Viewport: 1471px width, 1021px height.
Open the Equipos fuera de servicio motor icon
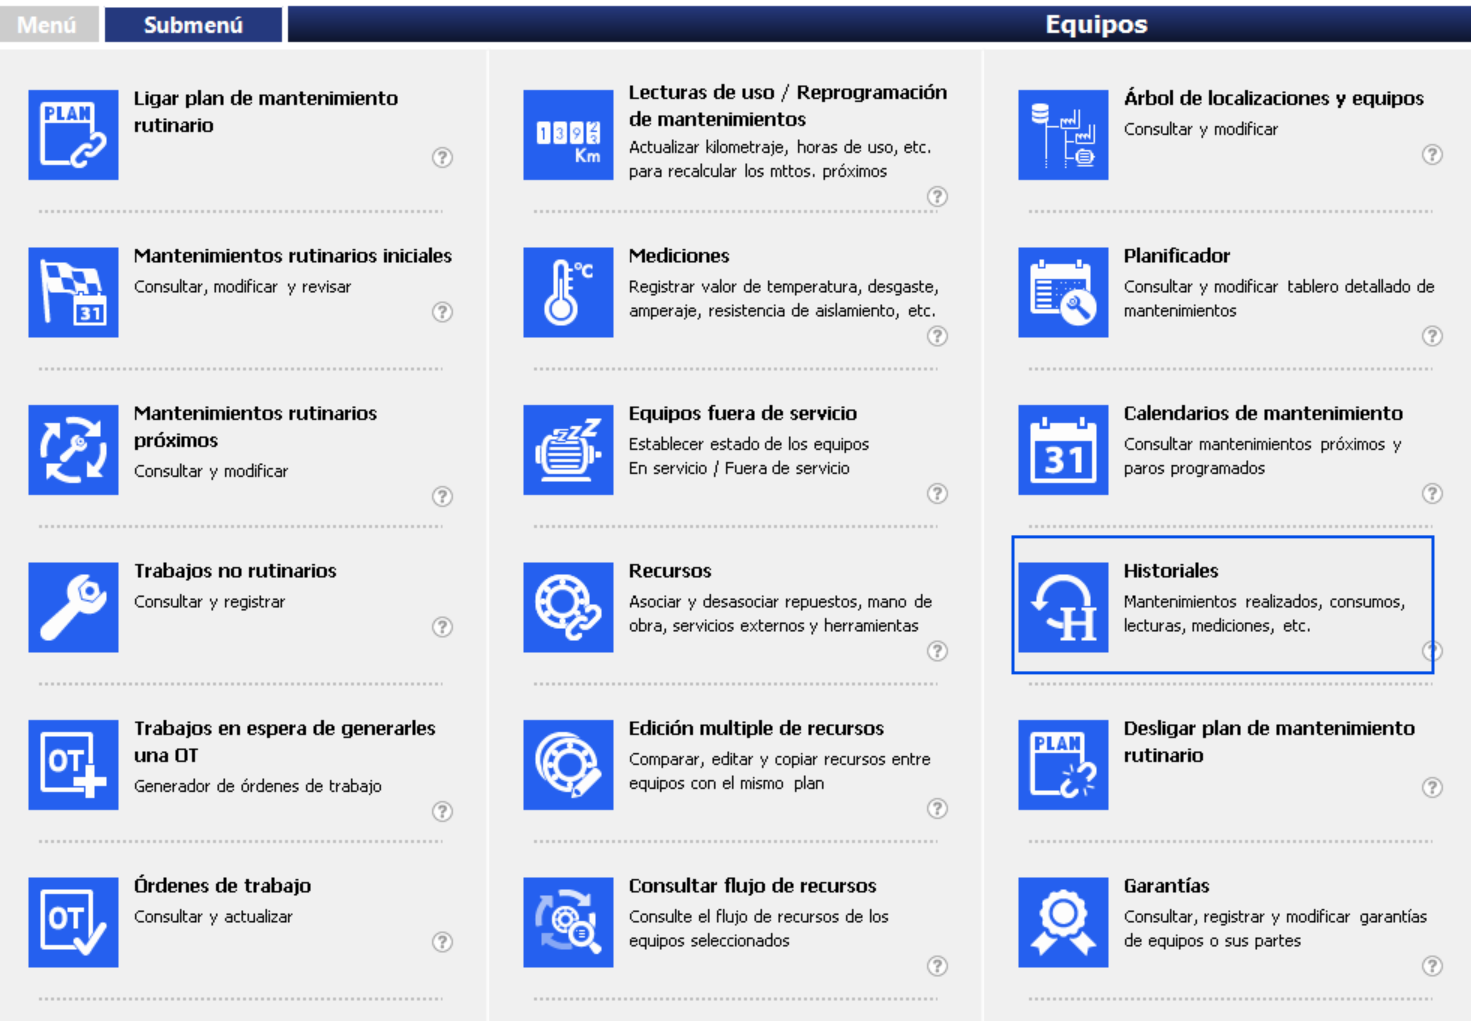(x=568, y=450)
